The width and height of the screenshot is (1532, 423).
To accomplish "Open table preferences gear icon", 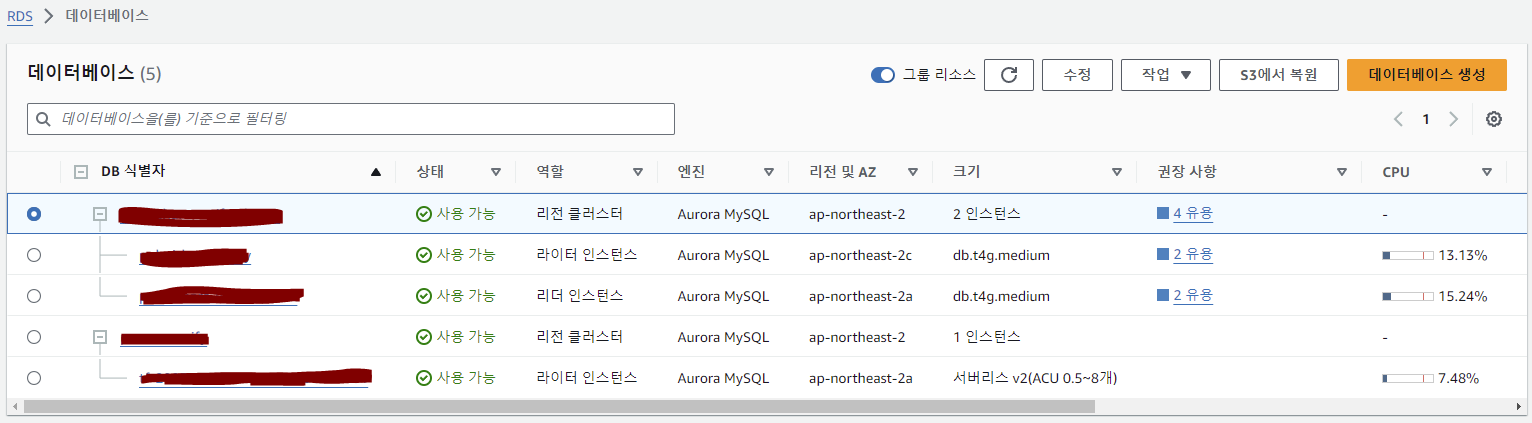I will click(1494, 119).
